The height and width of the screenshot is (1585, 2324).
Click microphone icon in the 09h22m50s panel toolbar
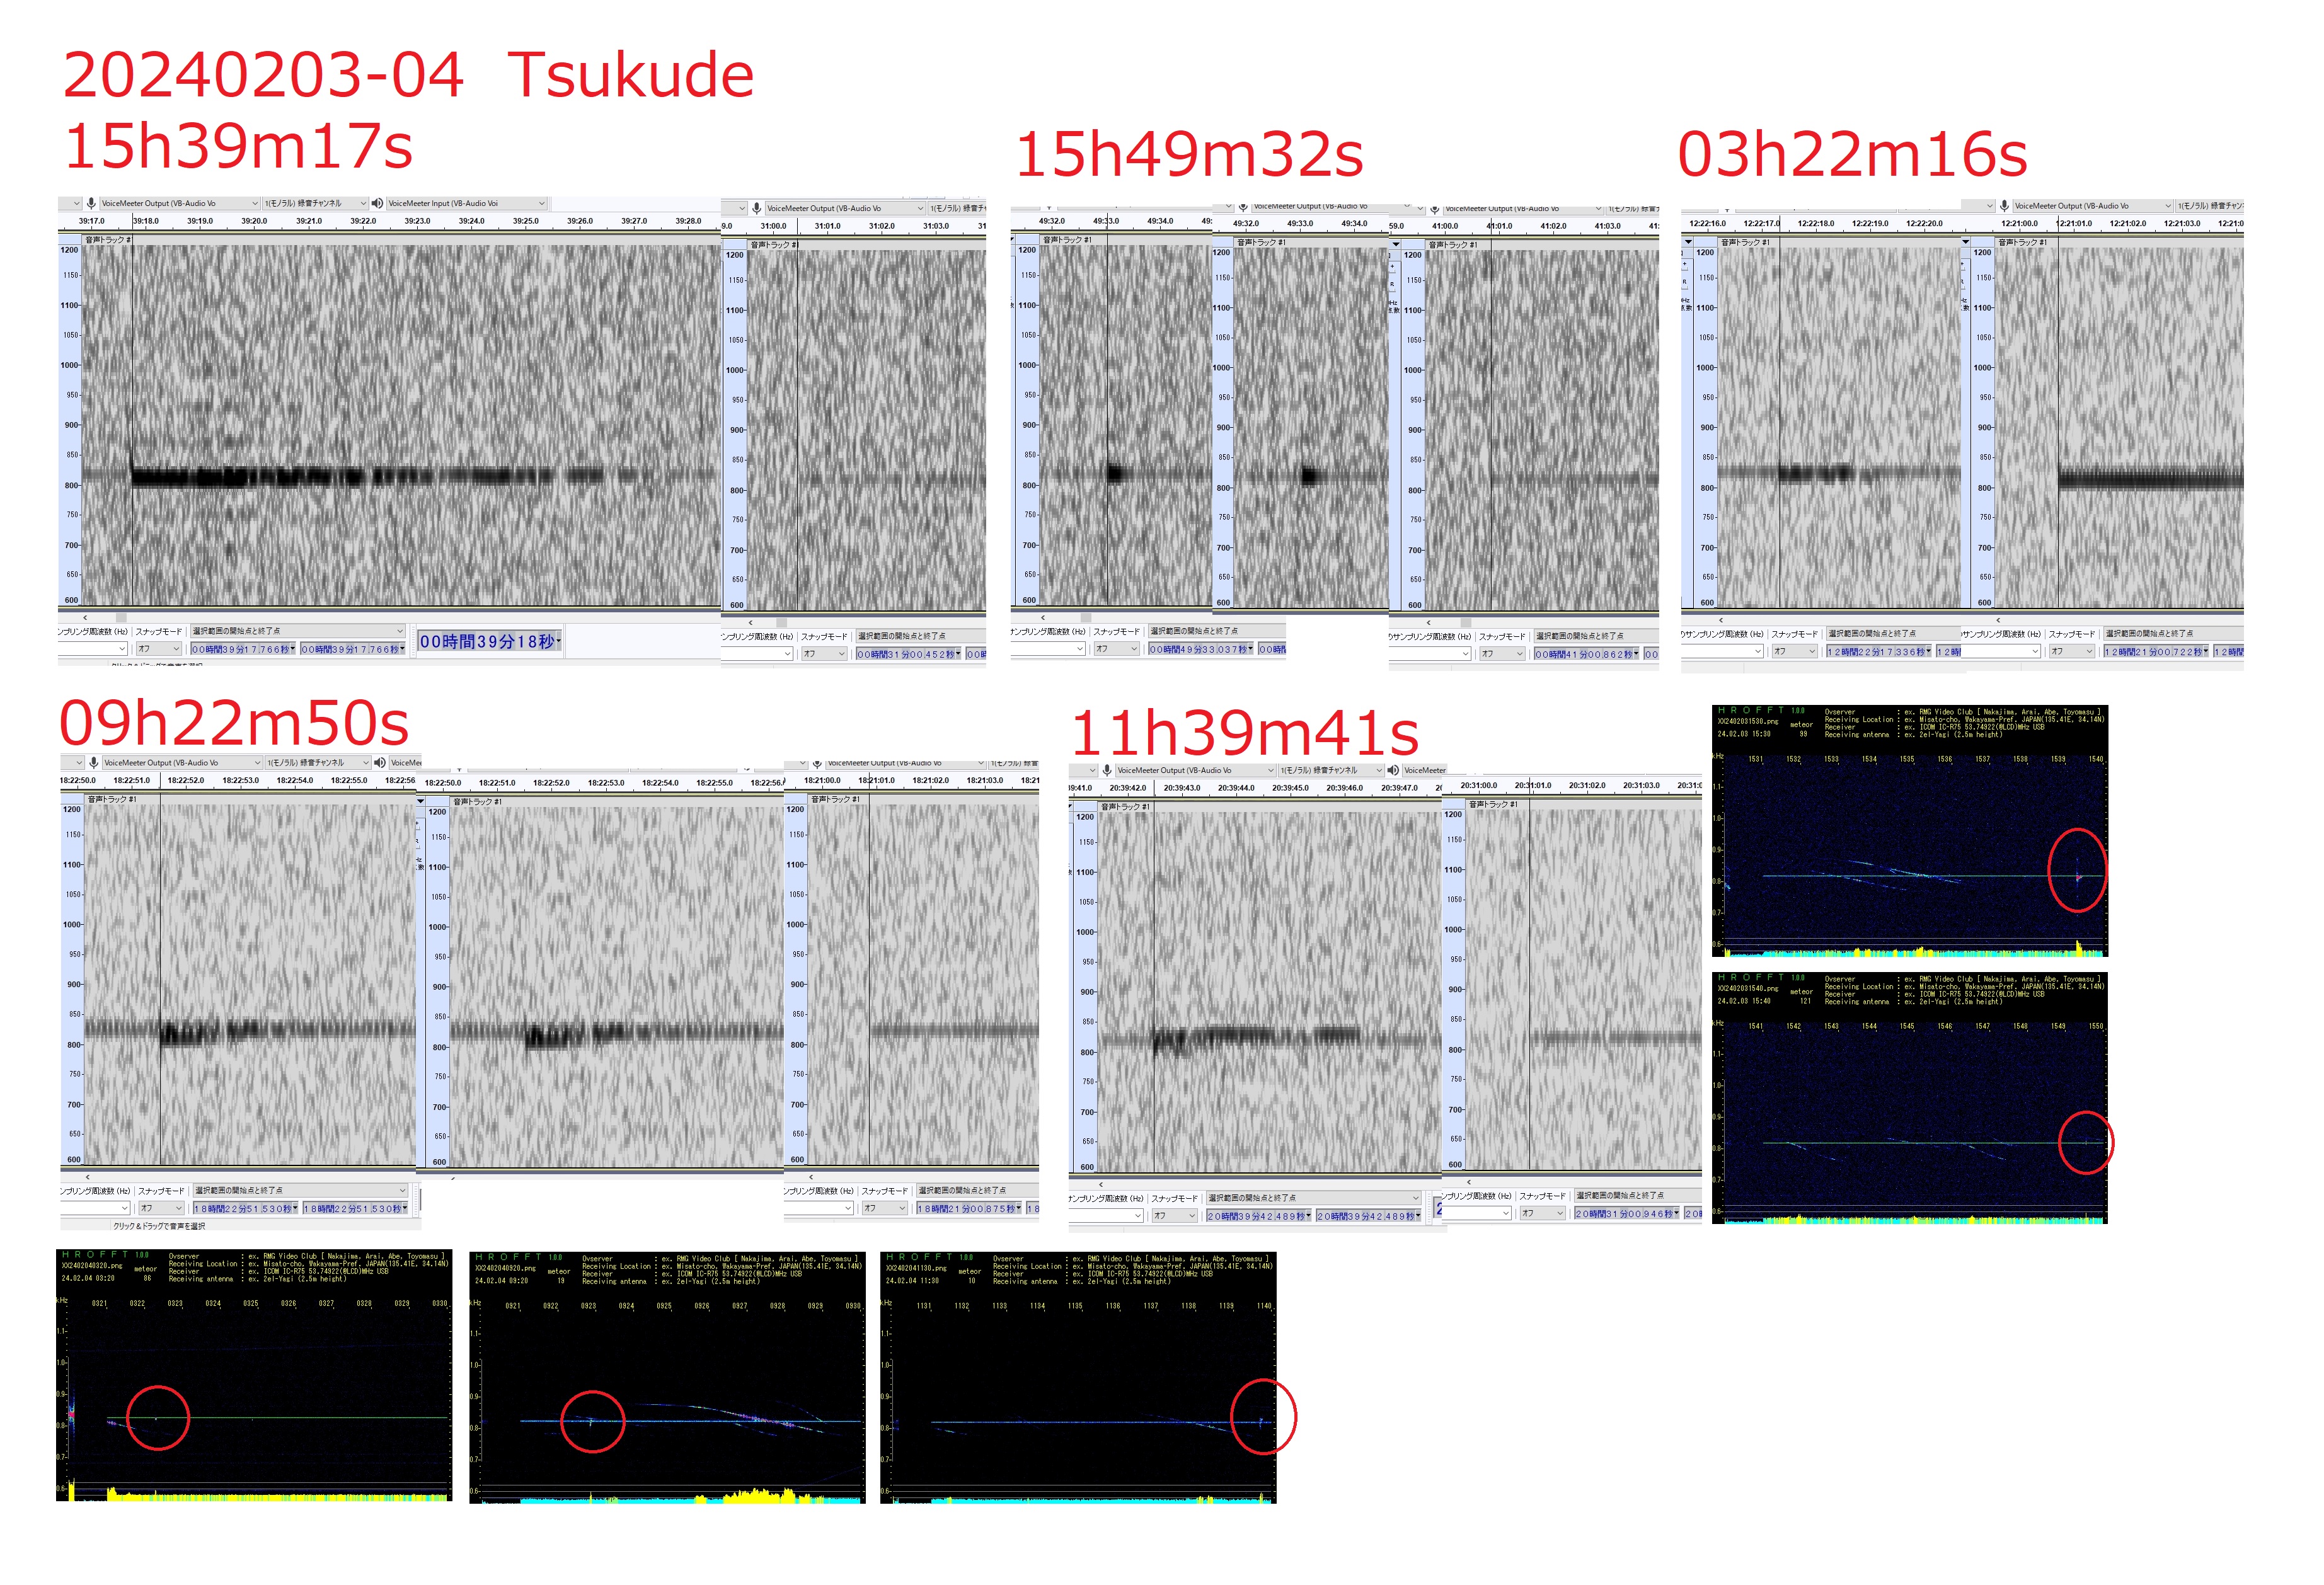(93, 762)
